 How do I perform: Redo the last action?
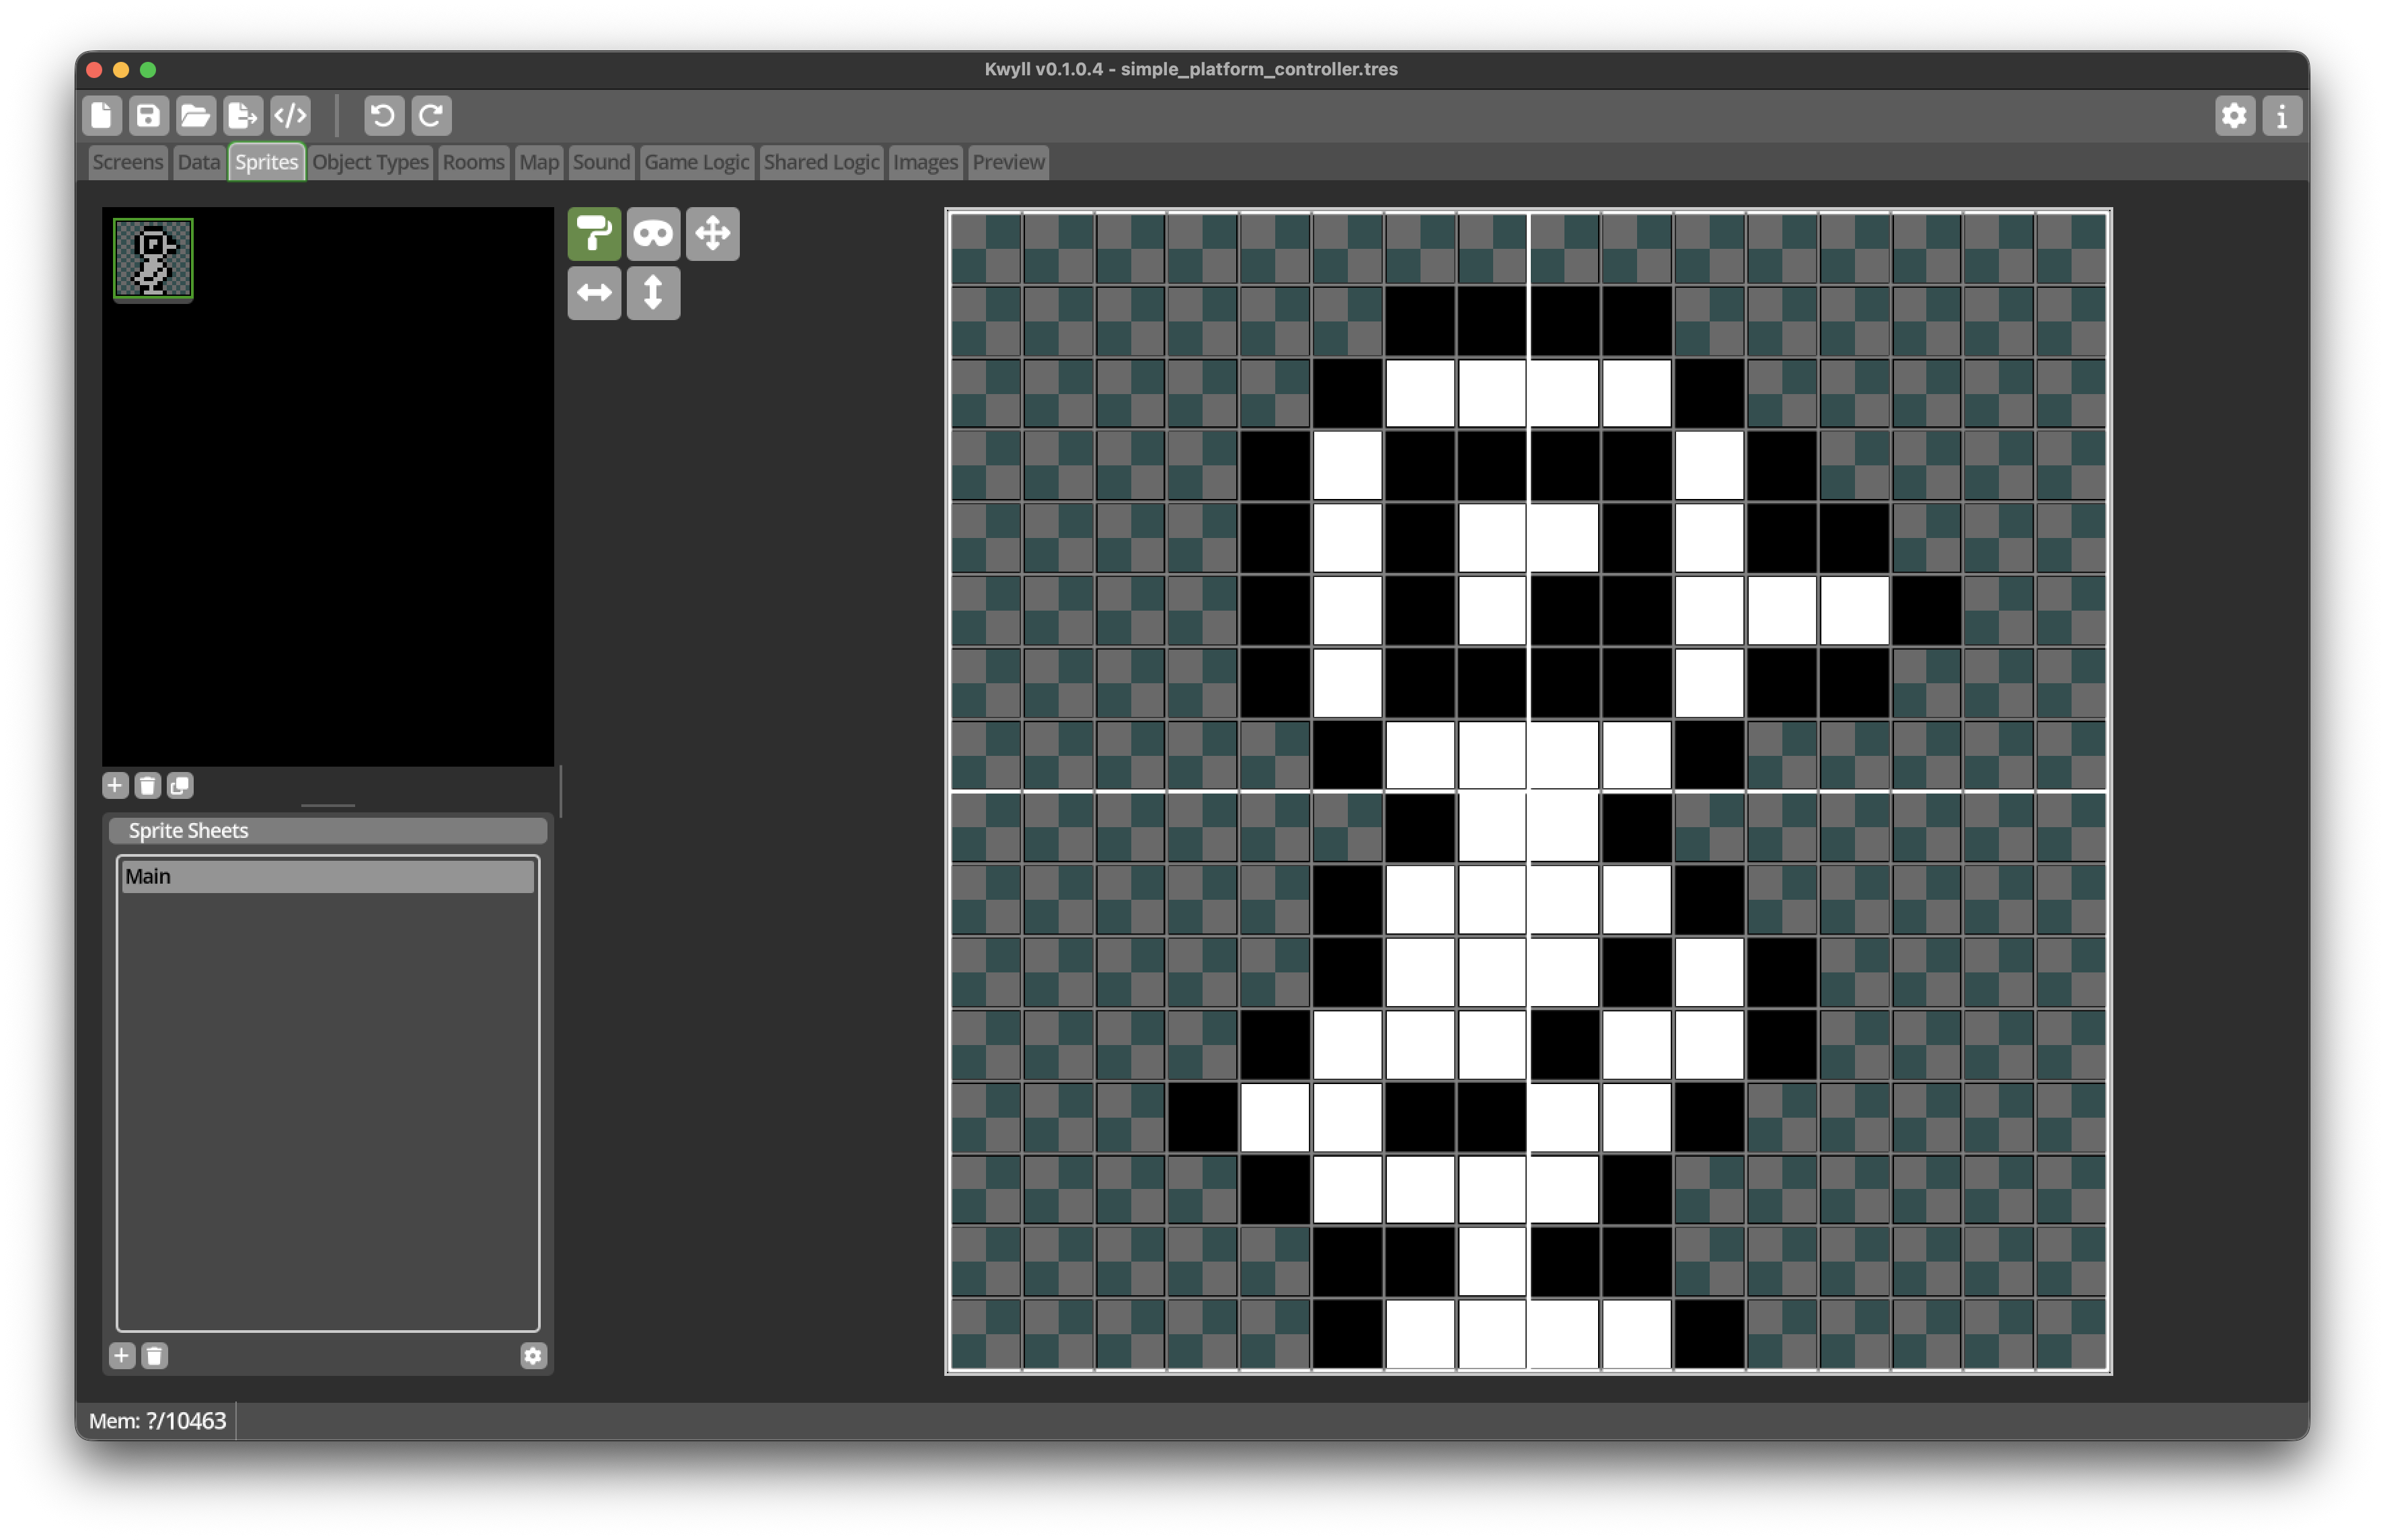pos(431,116)
